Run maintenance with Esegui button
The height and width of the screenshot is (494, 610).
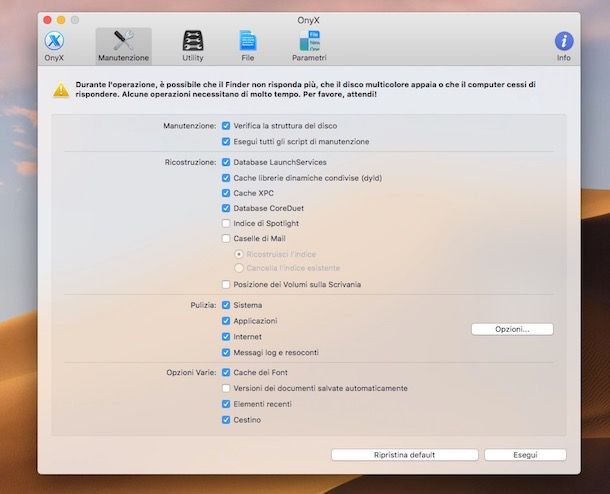pyautogui.click(x=525, y=455)
